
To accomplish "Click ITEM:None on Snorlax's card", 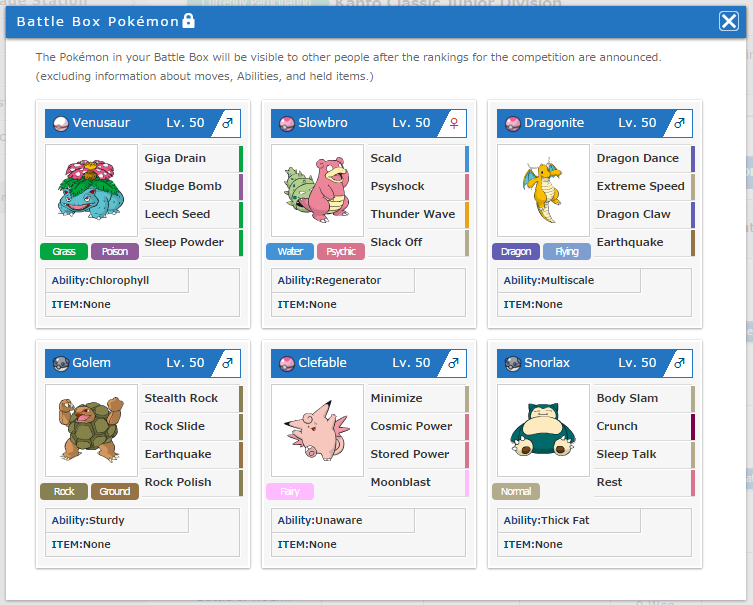I will click(533, 544).
